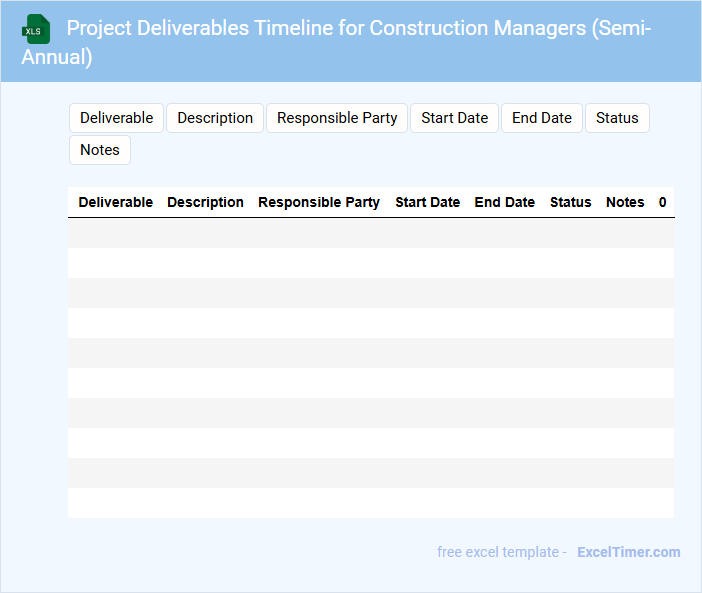702x593 pixels.
Task: Click the free excel template footer text
Action: coord(502,552)
